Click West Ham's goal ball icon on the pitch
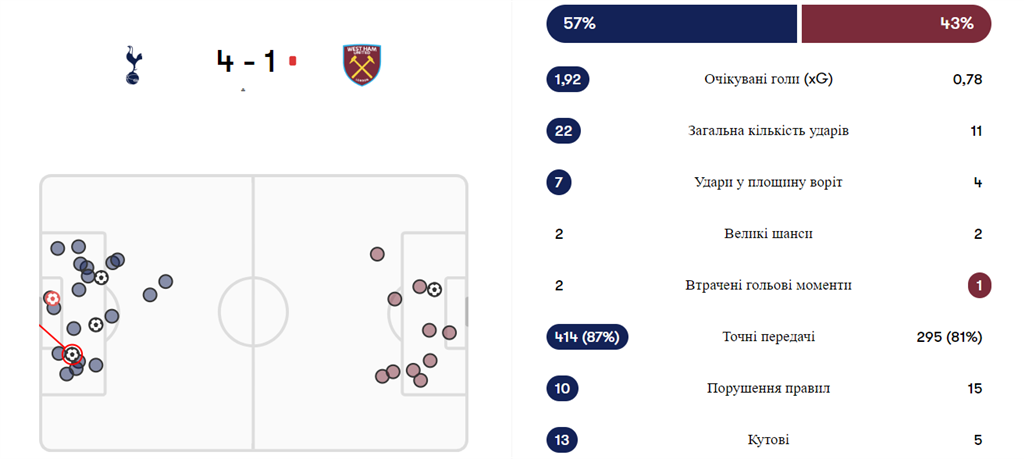This screenshot has height=459, width=1024. click(x=434, y=289)
